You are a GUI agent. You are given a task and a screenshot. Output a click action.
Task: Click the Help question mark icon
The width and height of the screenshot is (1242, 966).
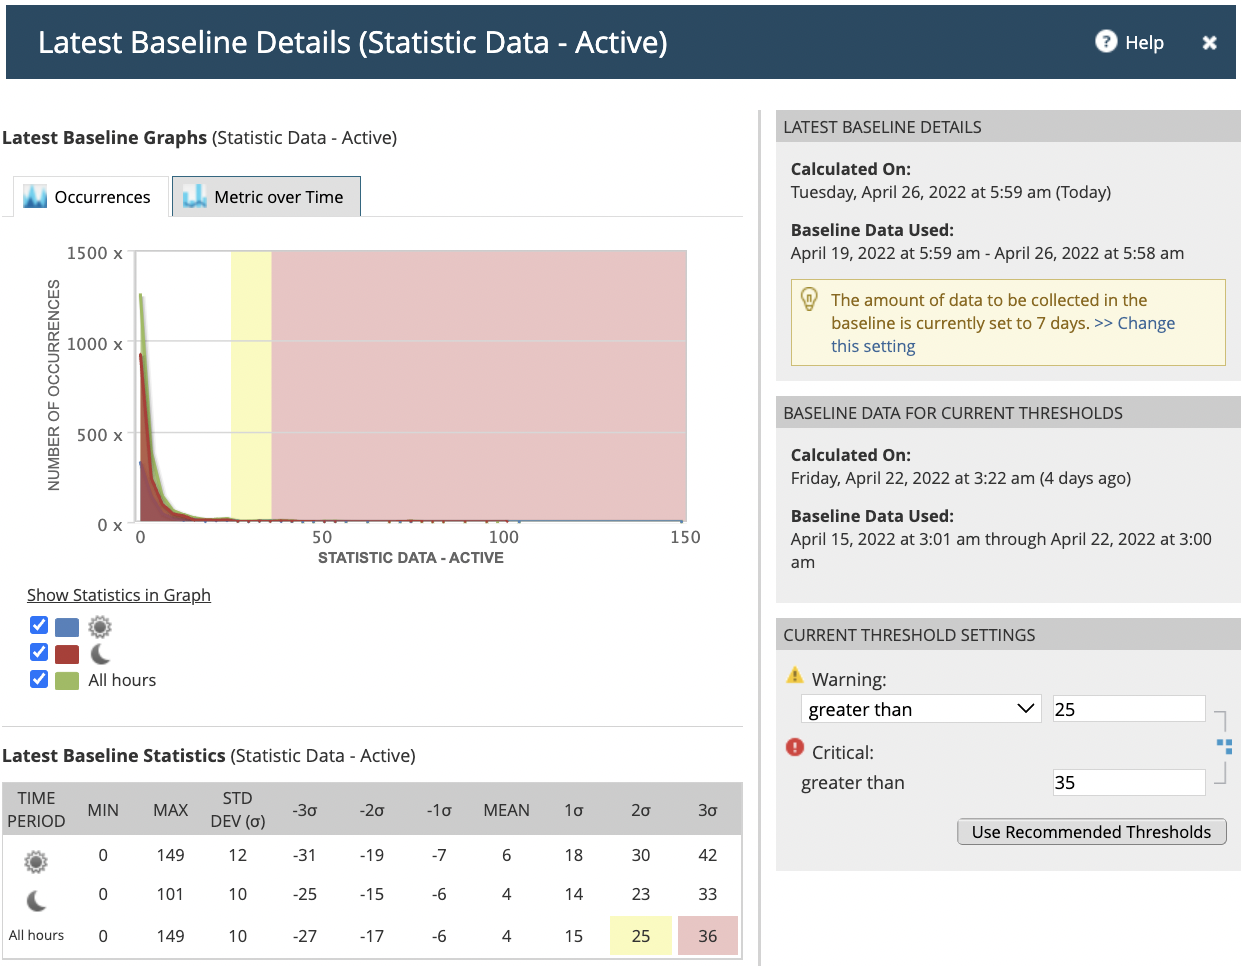(x=1105, y=41)
